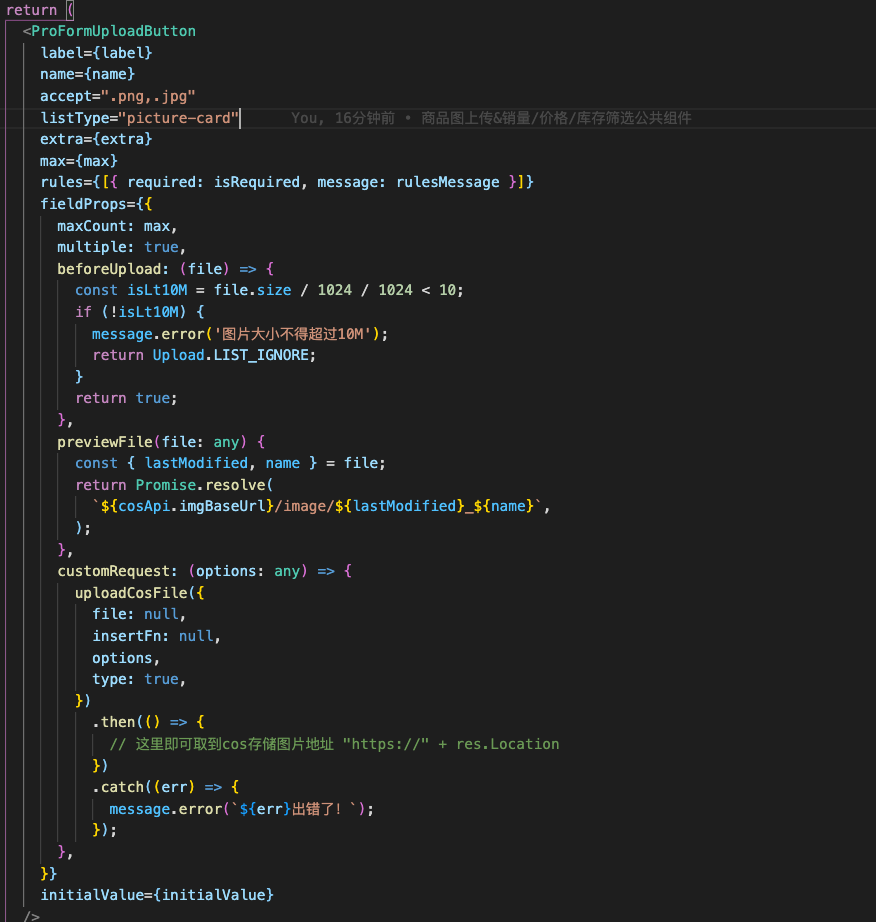Viewport: 876px width, 922px height.
Task: Click Upload.LIST_IGNORE return value
Action: click(x=230, y=355)
